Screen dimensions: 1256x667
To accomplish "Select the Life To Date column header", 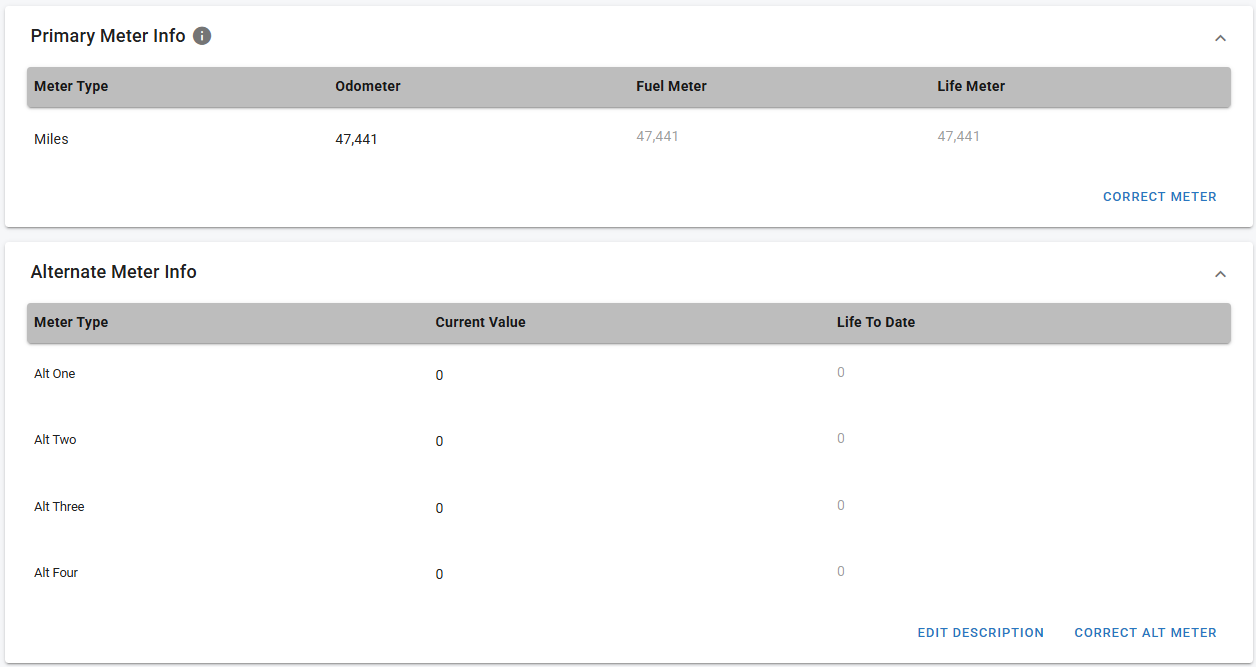I will pyautogui.click(x=875, y=322).
